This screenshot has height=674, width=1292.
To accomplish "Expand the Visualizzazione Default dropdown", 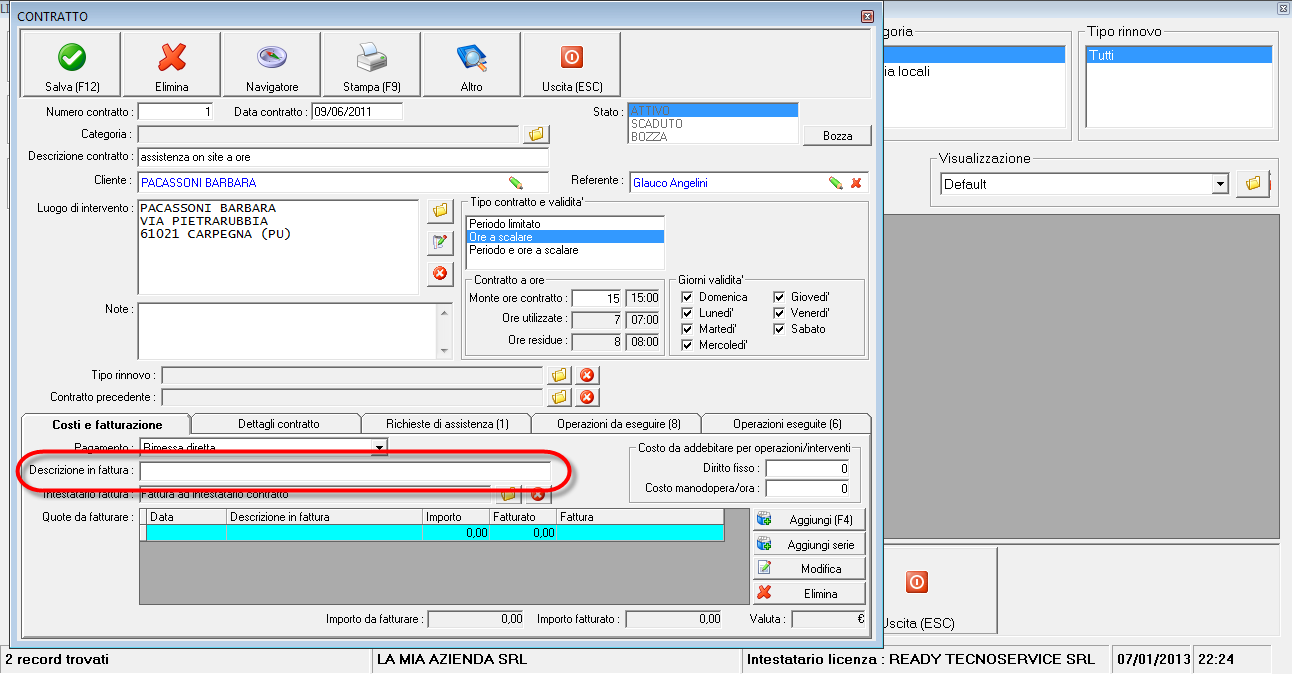I will click(x=1220, y=184).
